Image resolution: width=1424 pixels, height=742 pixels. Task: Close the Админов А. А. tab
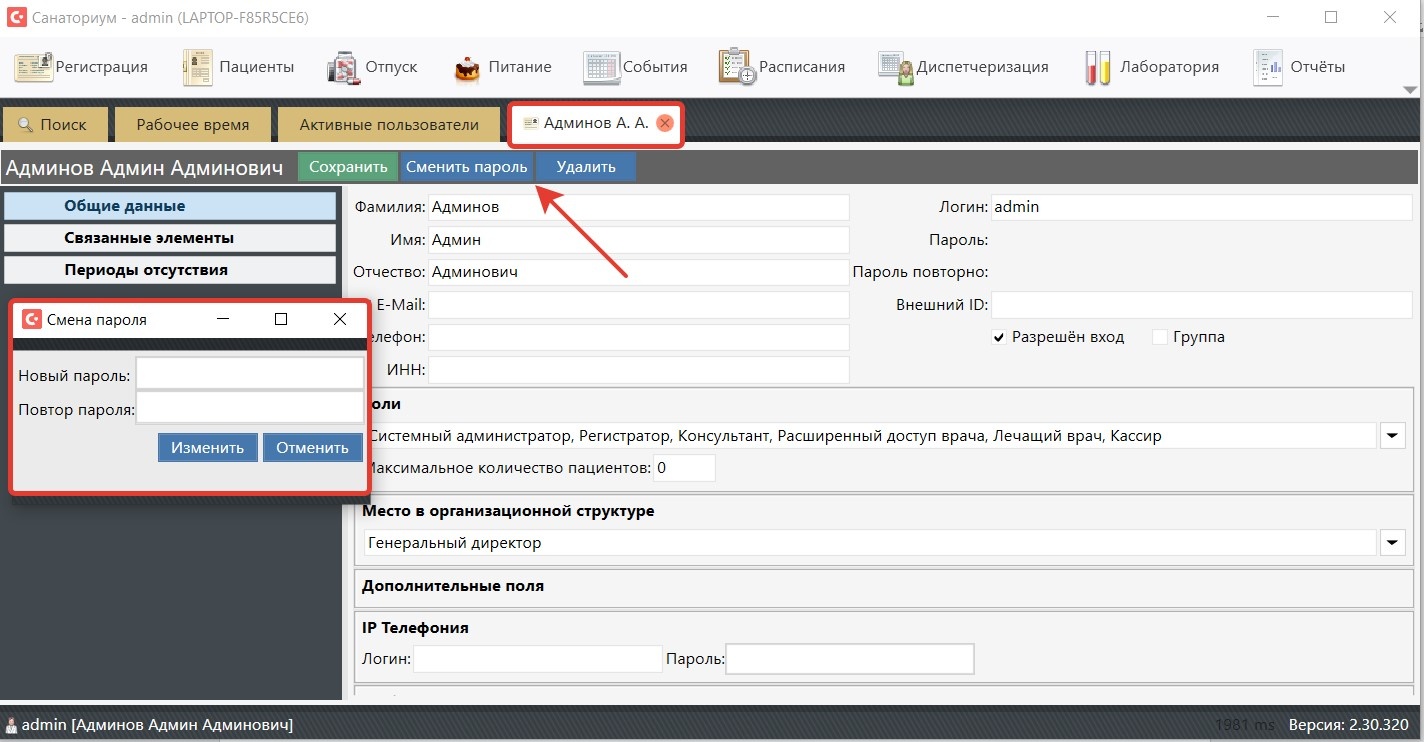[665, 123]
